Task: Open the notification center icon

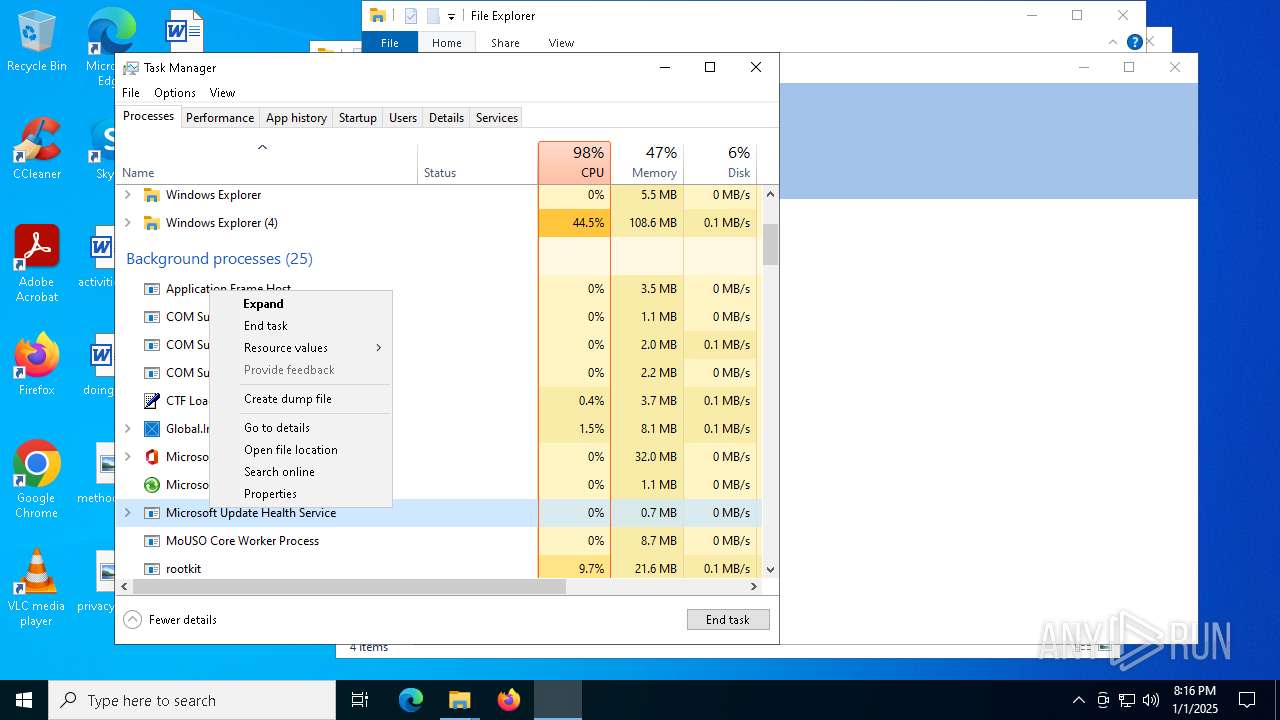Action: [1247, 700]
